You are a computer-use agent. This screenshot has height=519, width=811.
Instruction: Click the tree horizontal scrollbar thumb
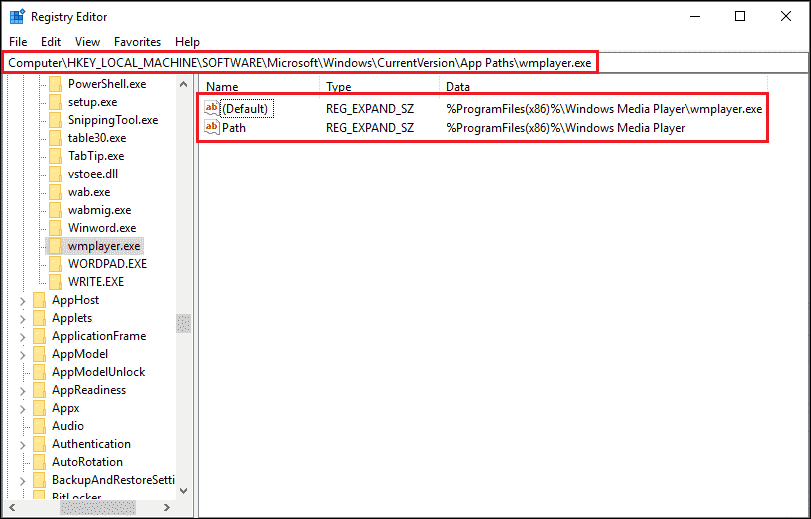98,508
